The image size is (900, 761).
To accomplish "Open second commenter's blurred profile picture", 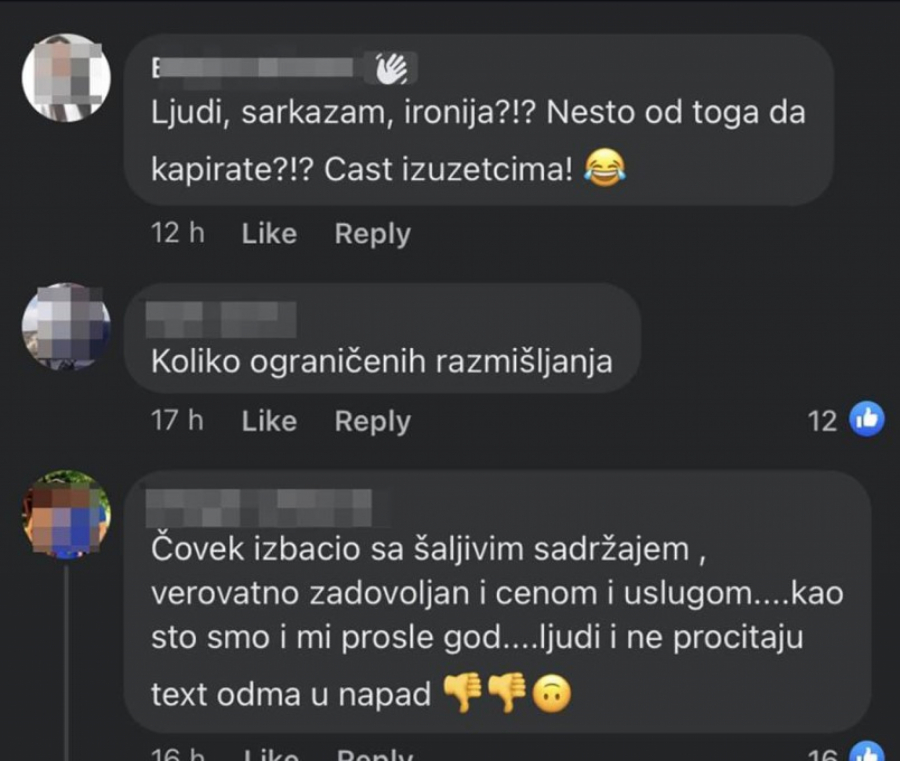I will pyautogui.click(x=66, y=325).
